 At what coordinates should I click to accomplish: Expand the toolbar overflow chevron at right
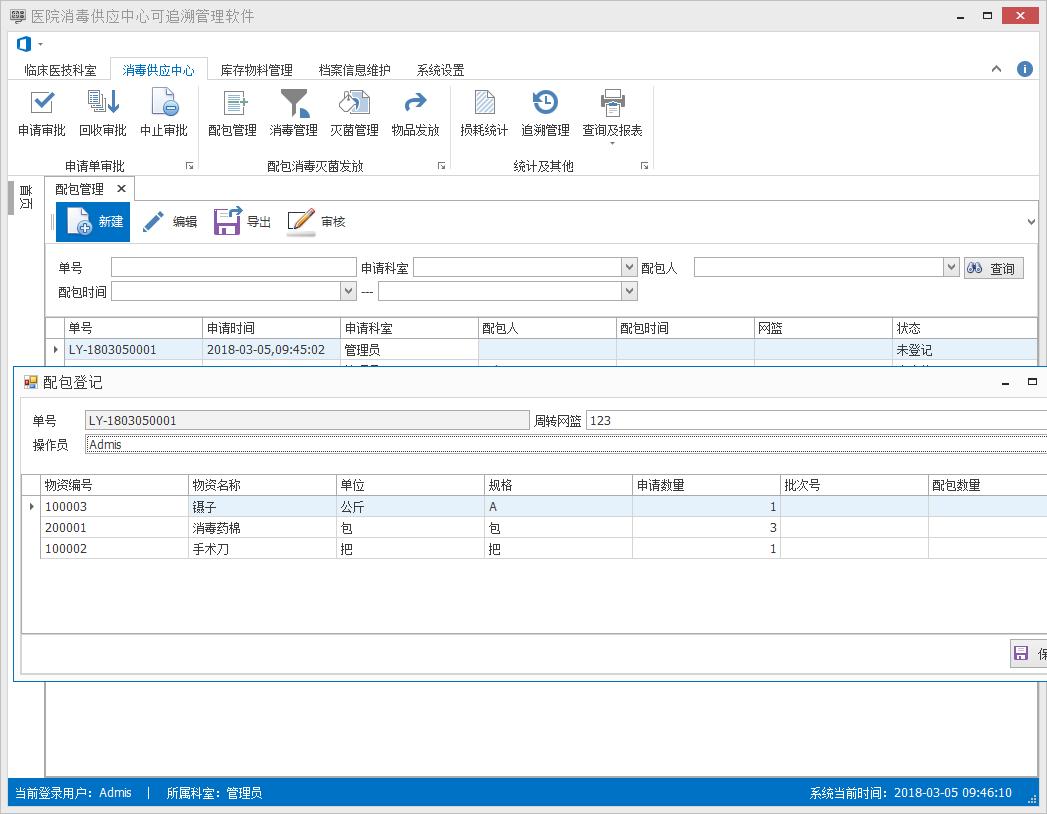tap(1032, 222)
